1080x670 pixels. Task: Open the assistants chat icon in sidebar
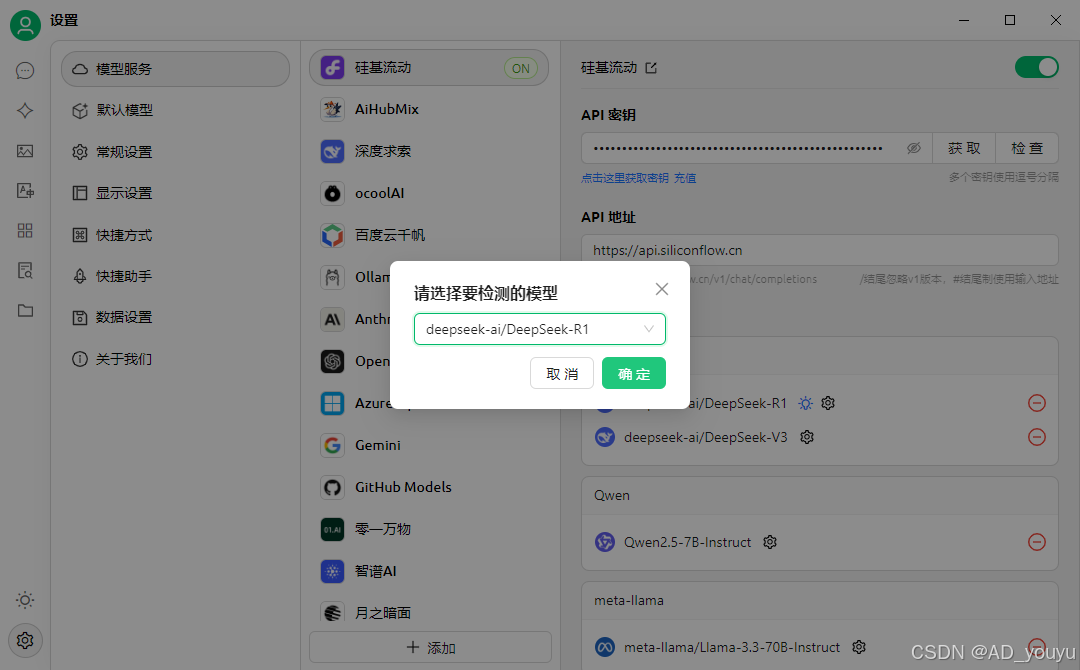click(x=24, y=70)
